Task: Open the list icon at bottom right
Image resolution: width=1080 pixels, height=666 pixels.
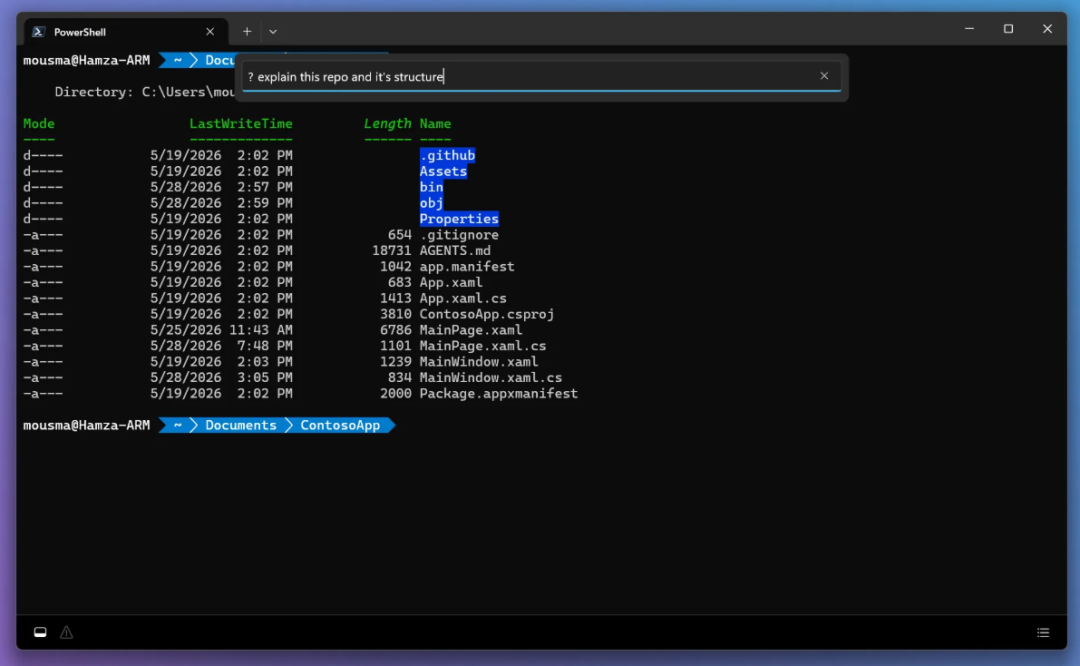Action: pyautogui.click(x=1043, y=632)
